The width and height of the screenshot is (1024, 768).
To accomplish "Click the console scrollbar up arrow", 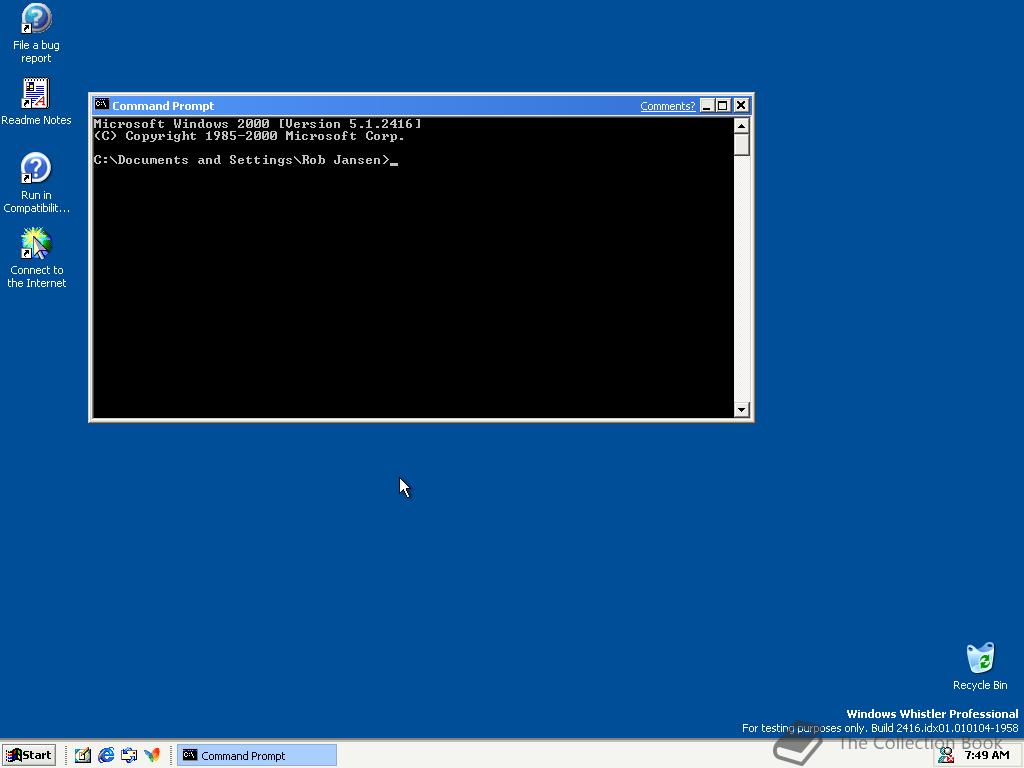I will (x=741, y=125).
